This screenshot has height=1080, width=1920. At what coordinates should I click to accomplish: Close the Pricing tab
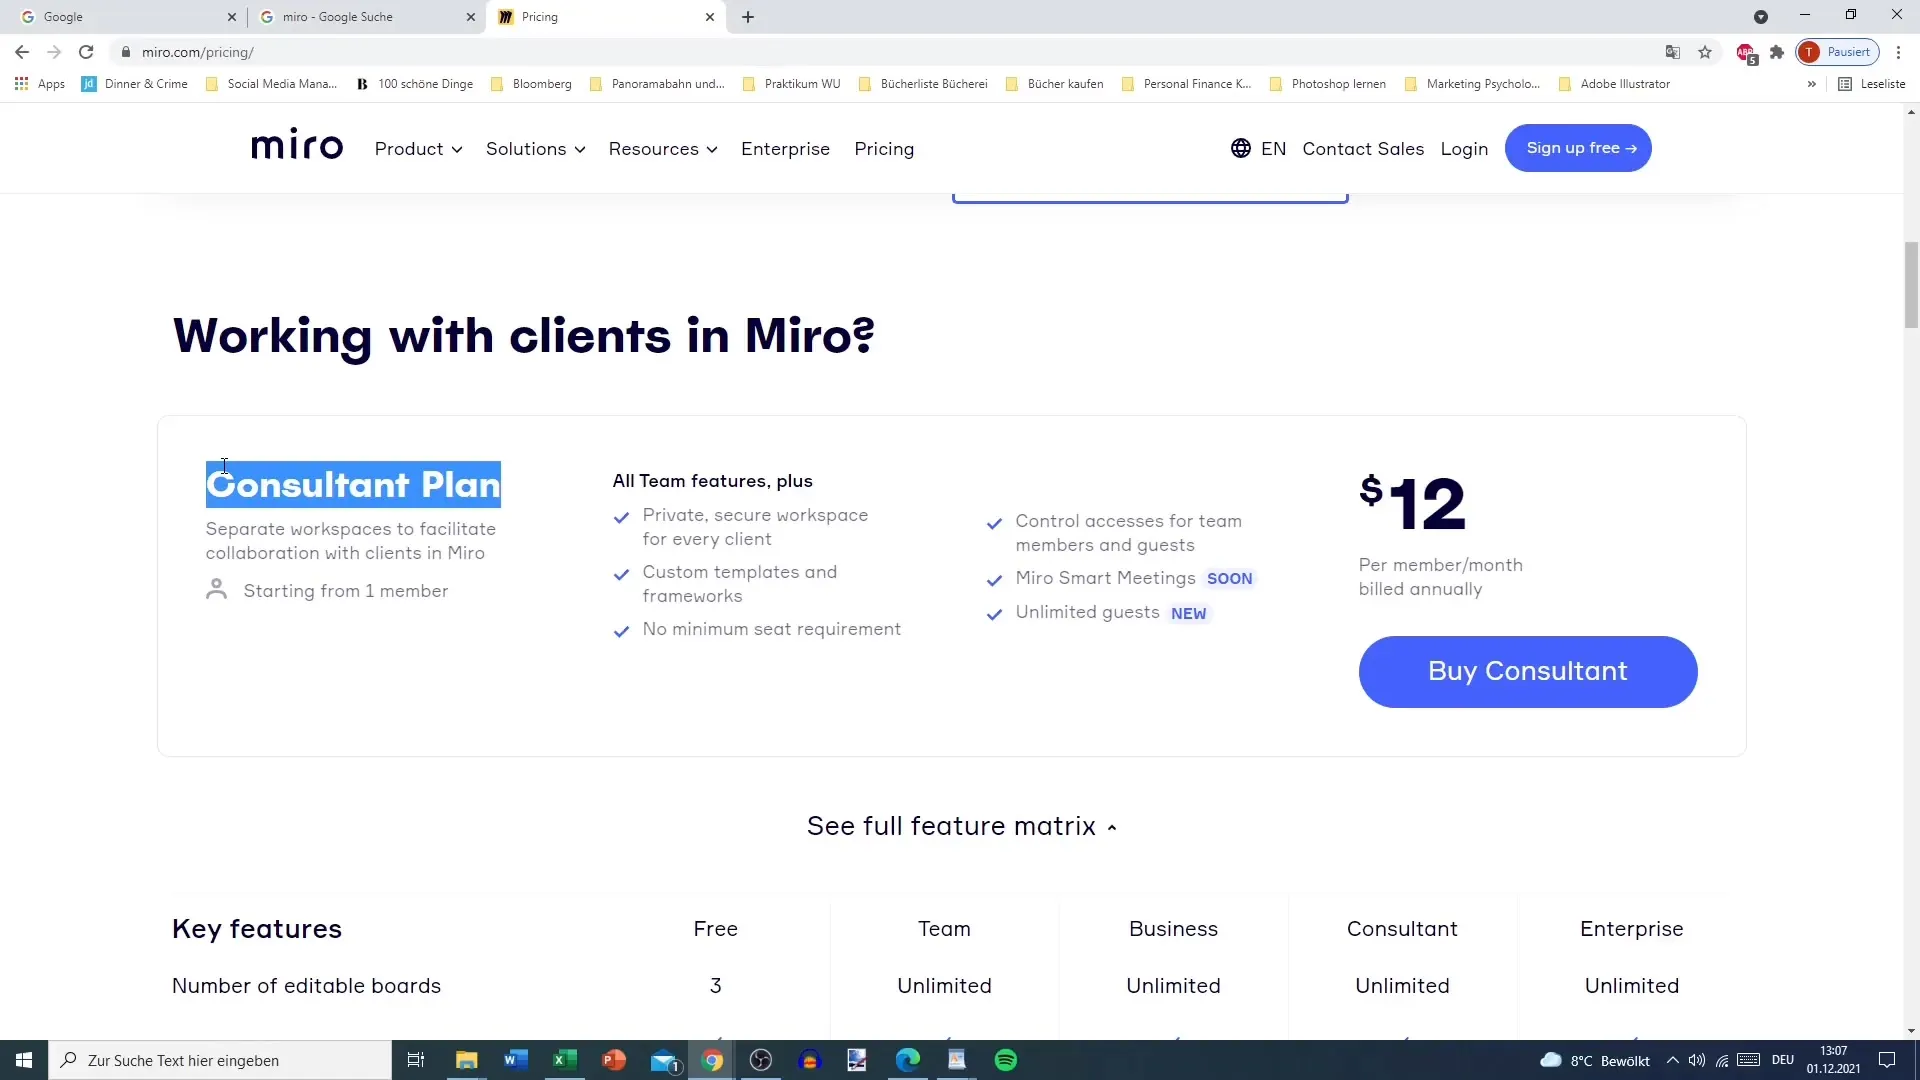click(709, 17)
